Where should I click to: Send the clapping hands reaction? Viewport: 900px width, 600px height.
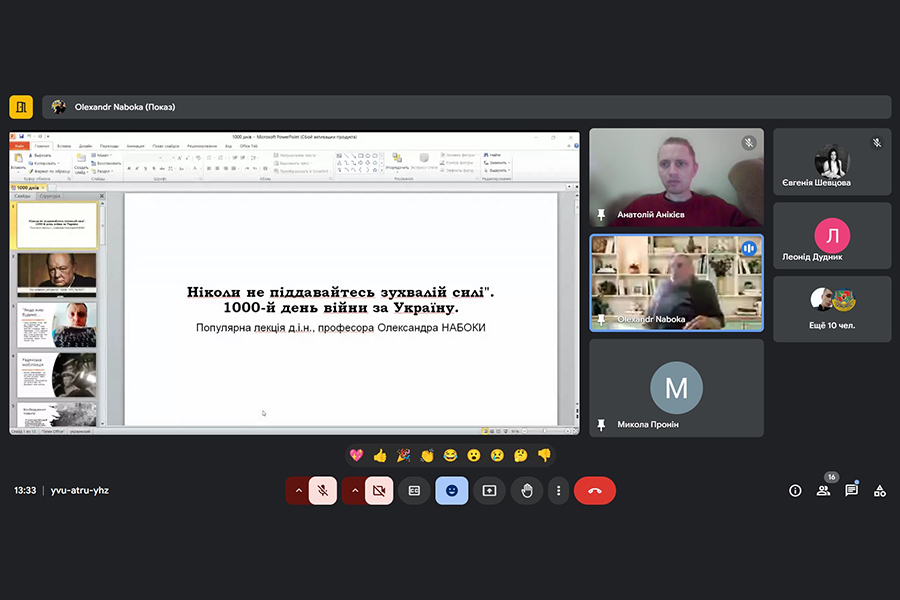(427, 455)
